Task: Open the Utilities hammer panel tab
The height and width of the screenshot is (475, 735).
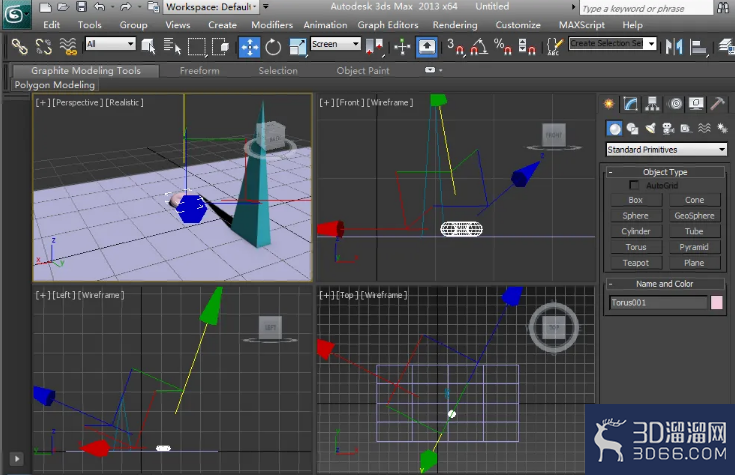Action: [x=717, y=104]
